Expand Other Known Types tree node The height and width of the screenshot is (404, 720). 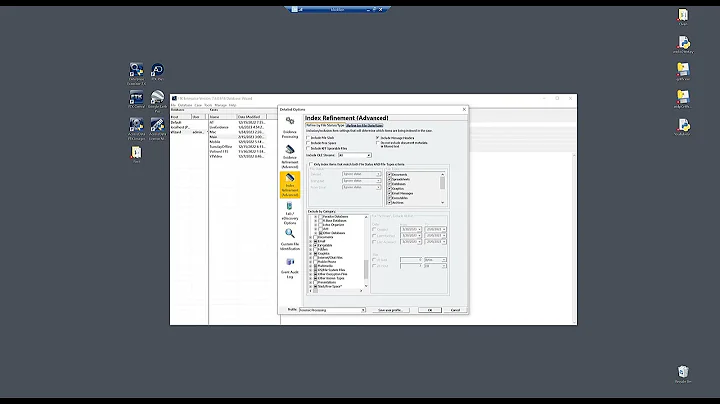pos(310,278)
